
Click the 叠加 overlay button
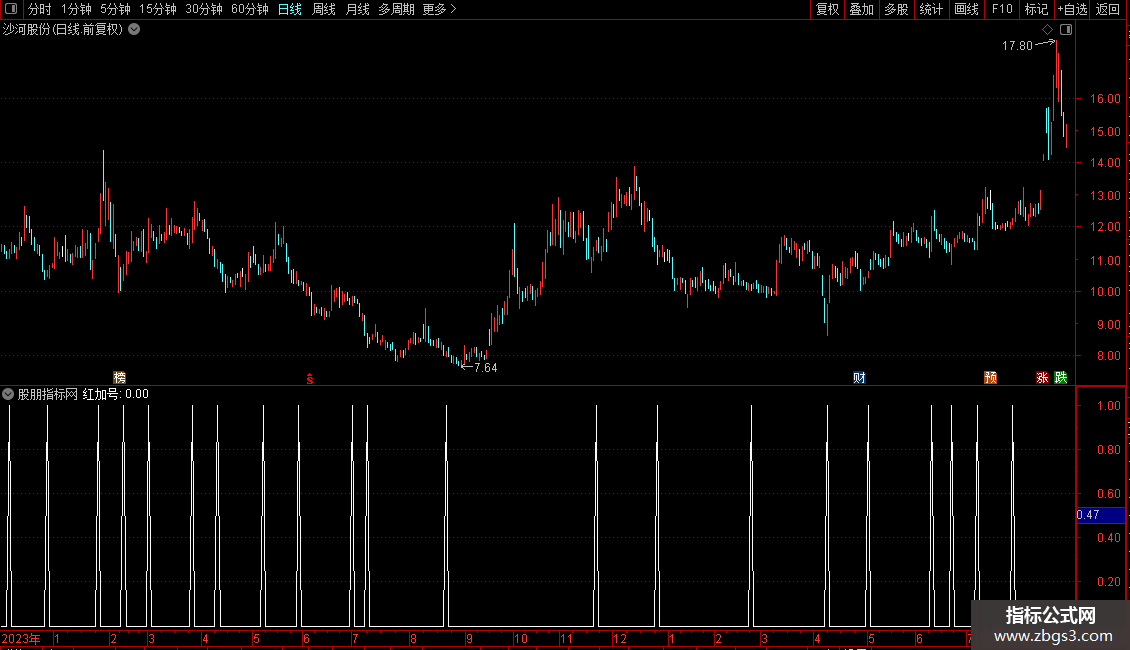click(861, 9)
